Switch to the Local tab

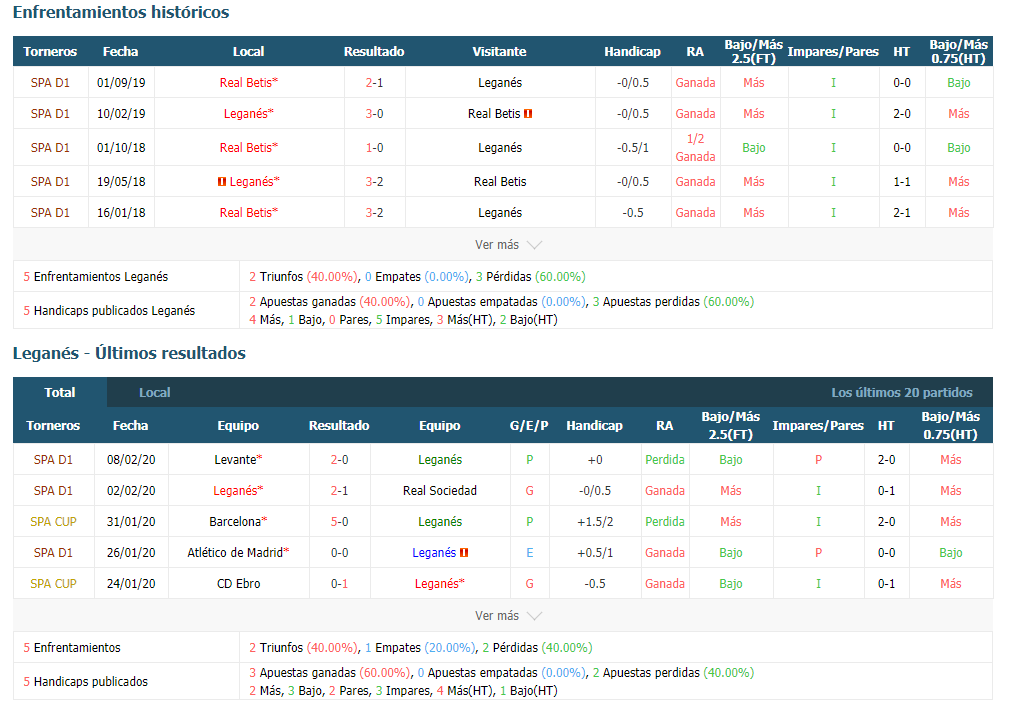154,392
